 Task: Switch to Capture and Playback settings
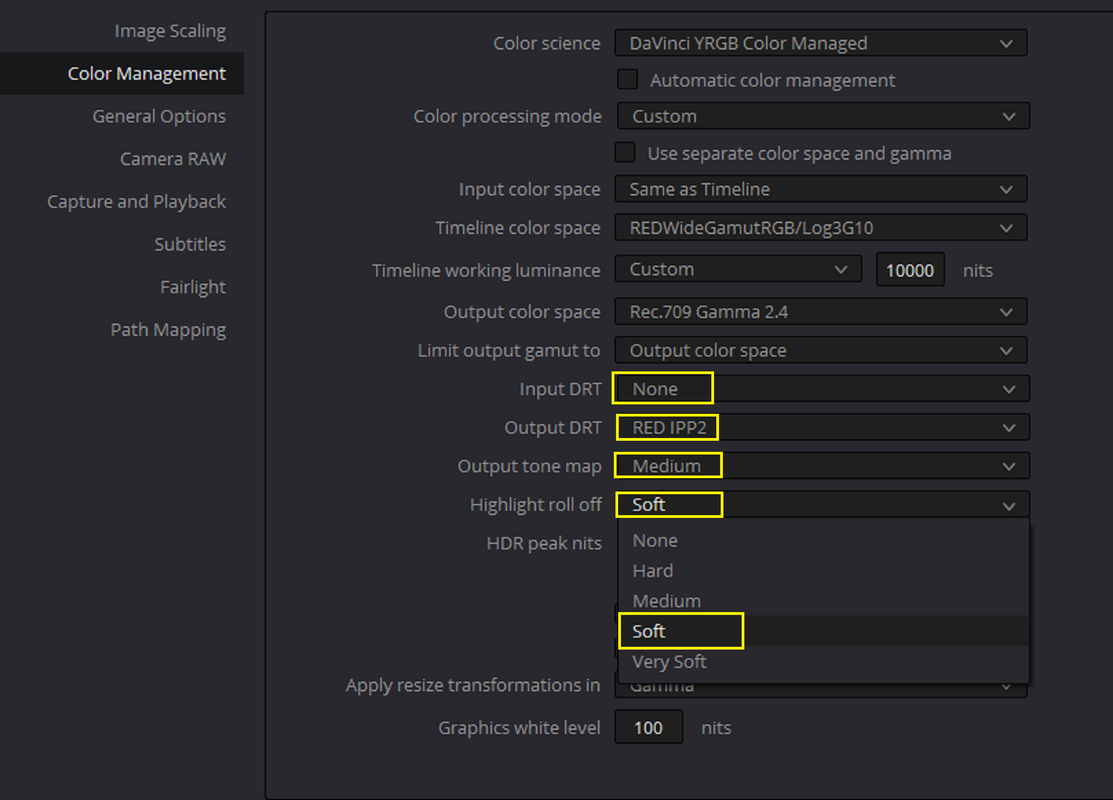[x=136, y=202]
